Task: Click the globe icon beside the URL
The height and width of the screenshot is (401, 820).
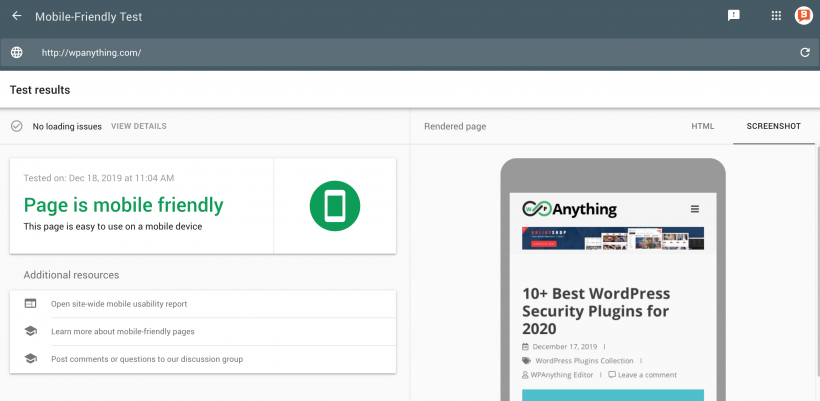Action: click(17, 53)
